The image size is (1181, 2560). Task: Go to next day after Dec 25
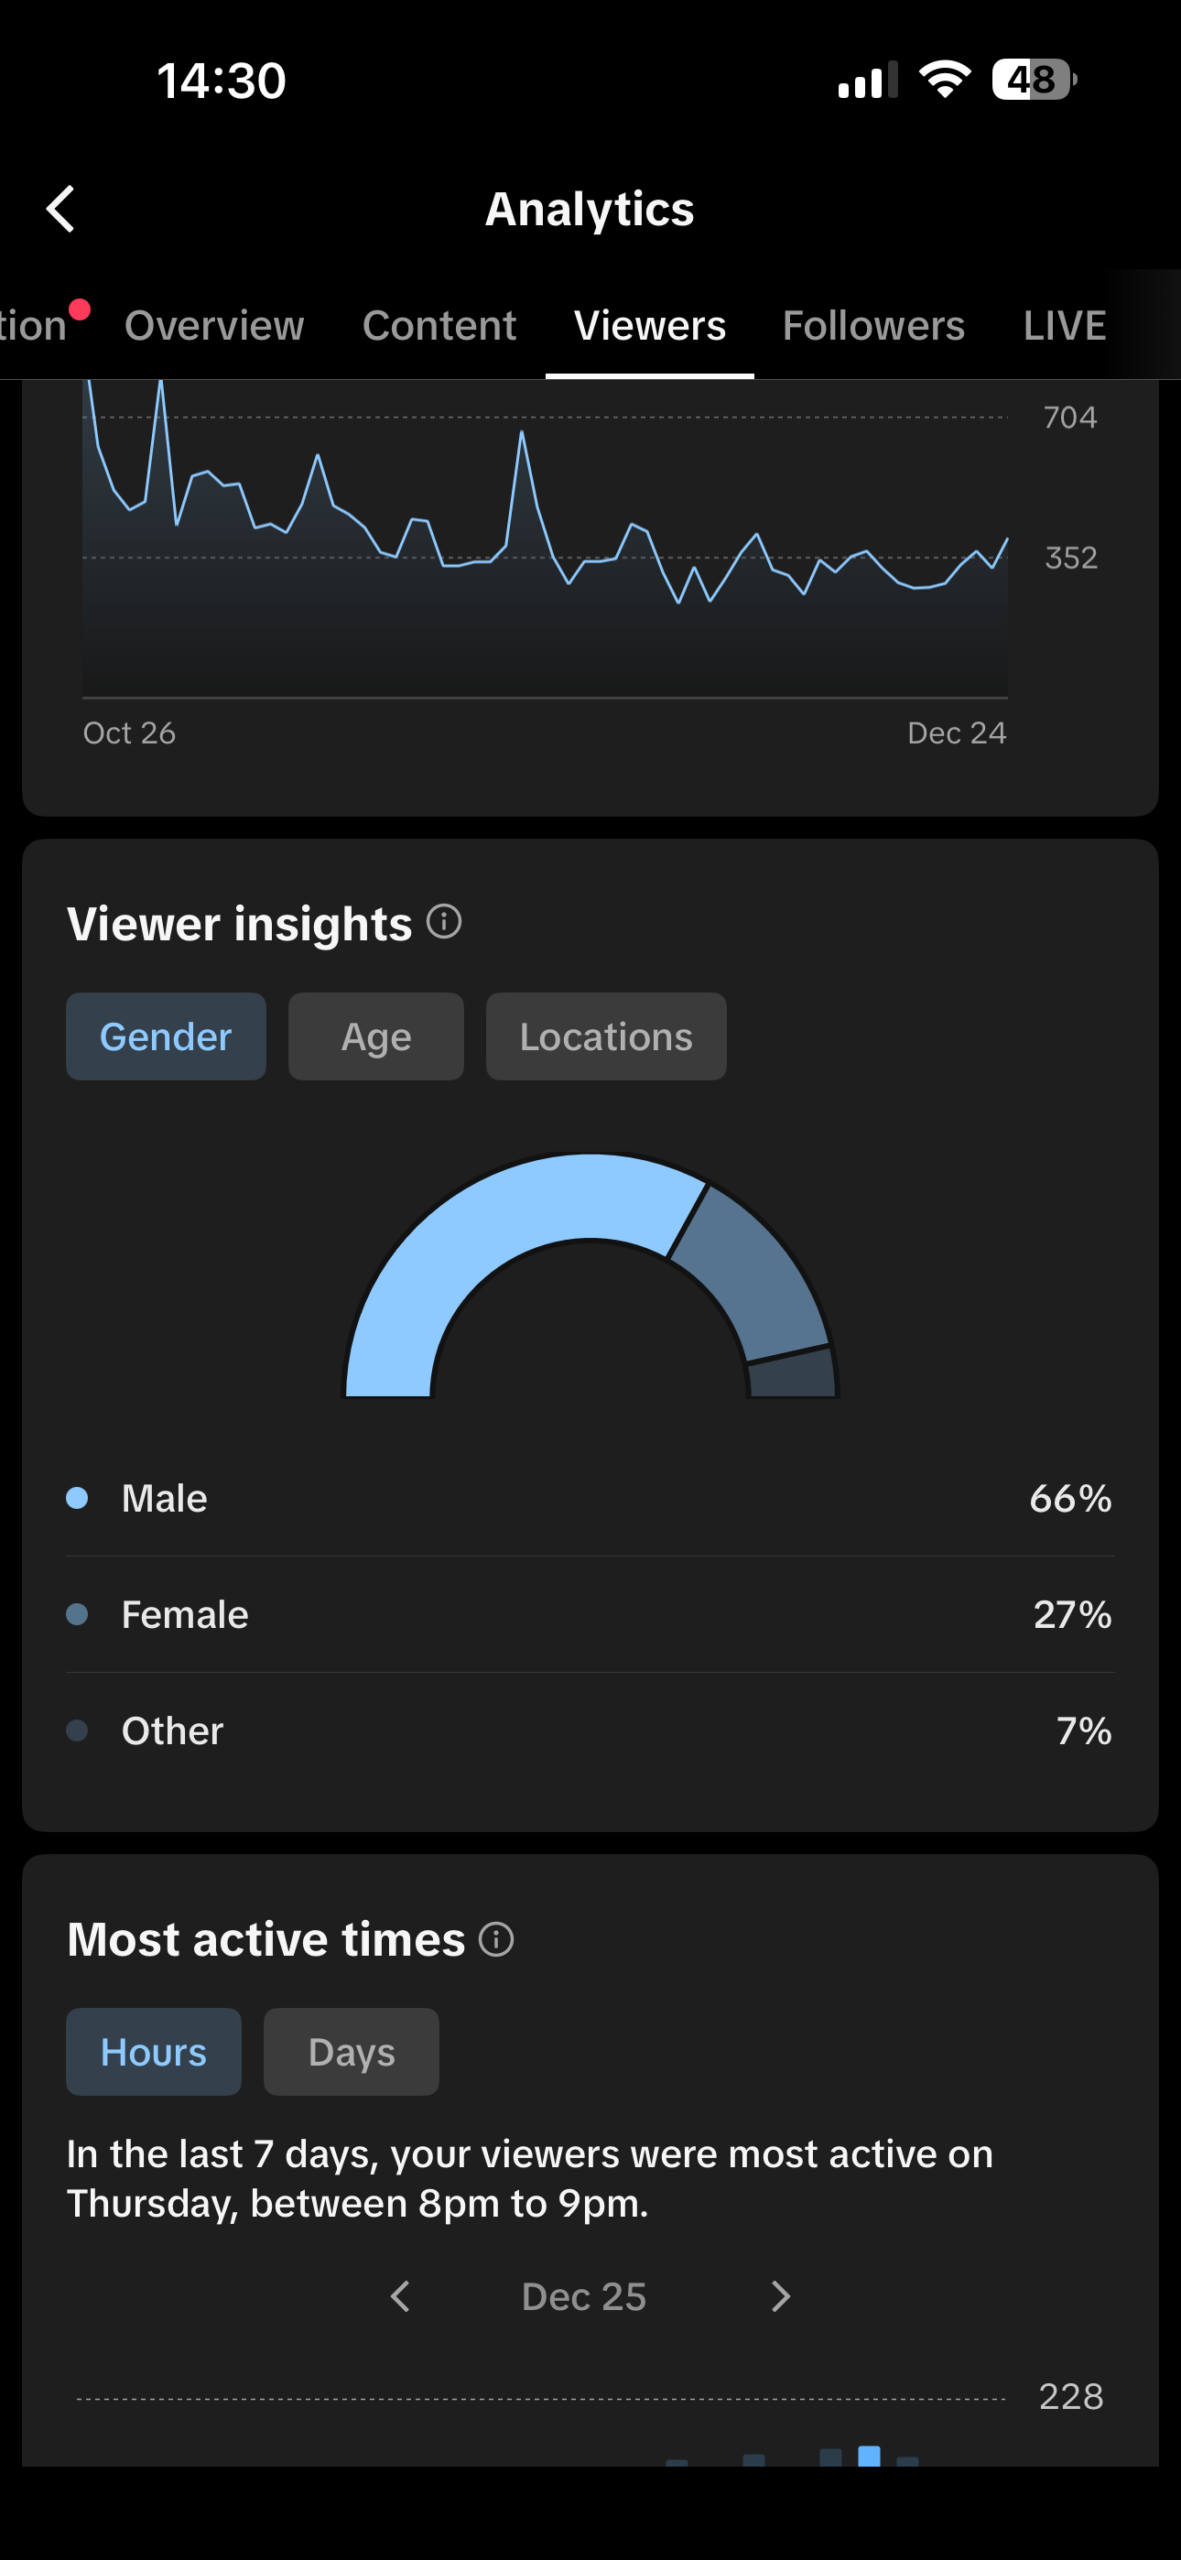(781, 2296)
